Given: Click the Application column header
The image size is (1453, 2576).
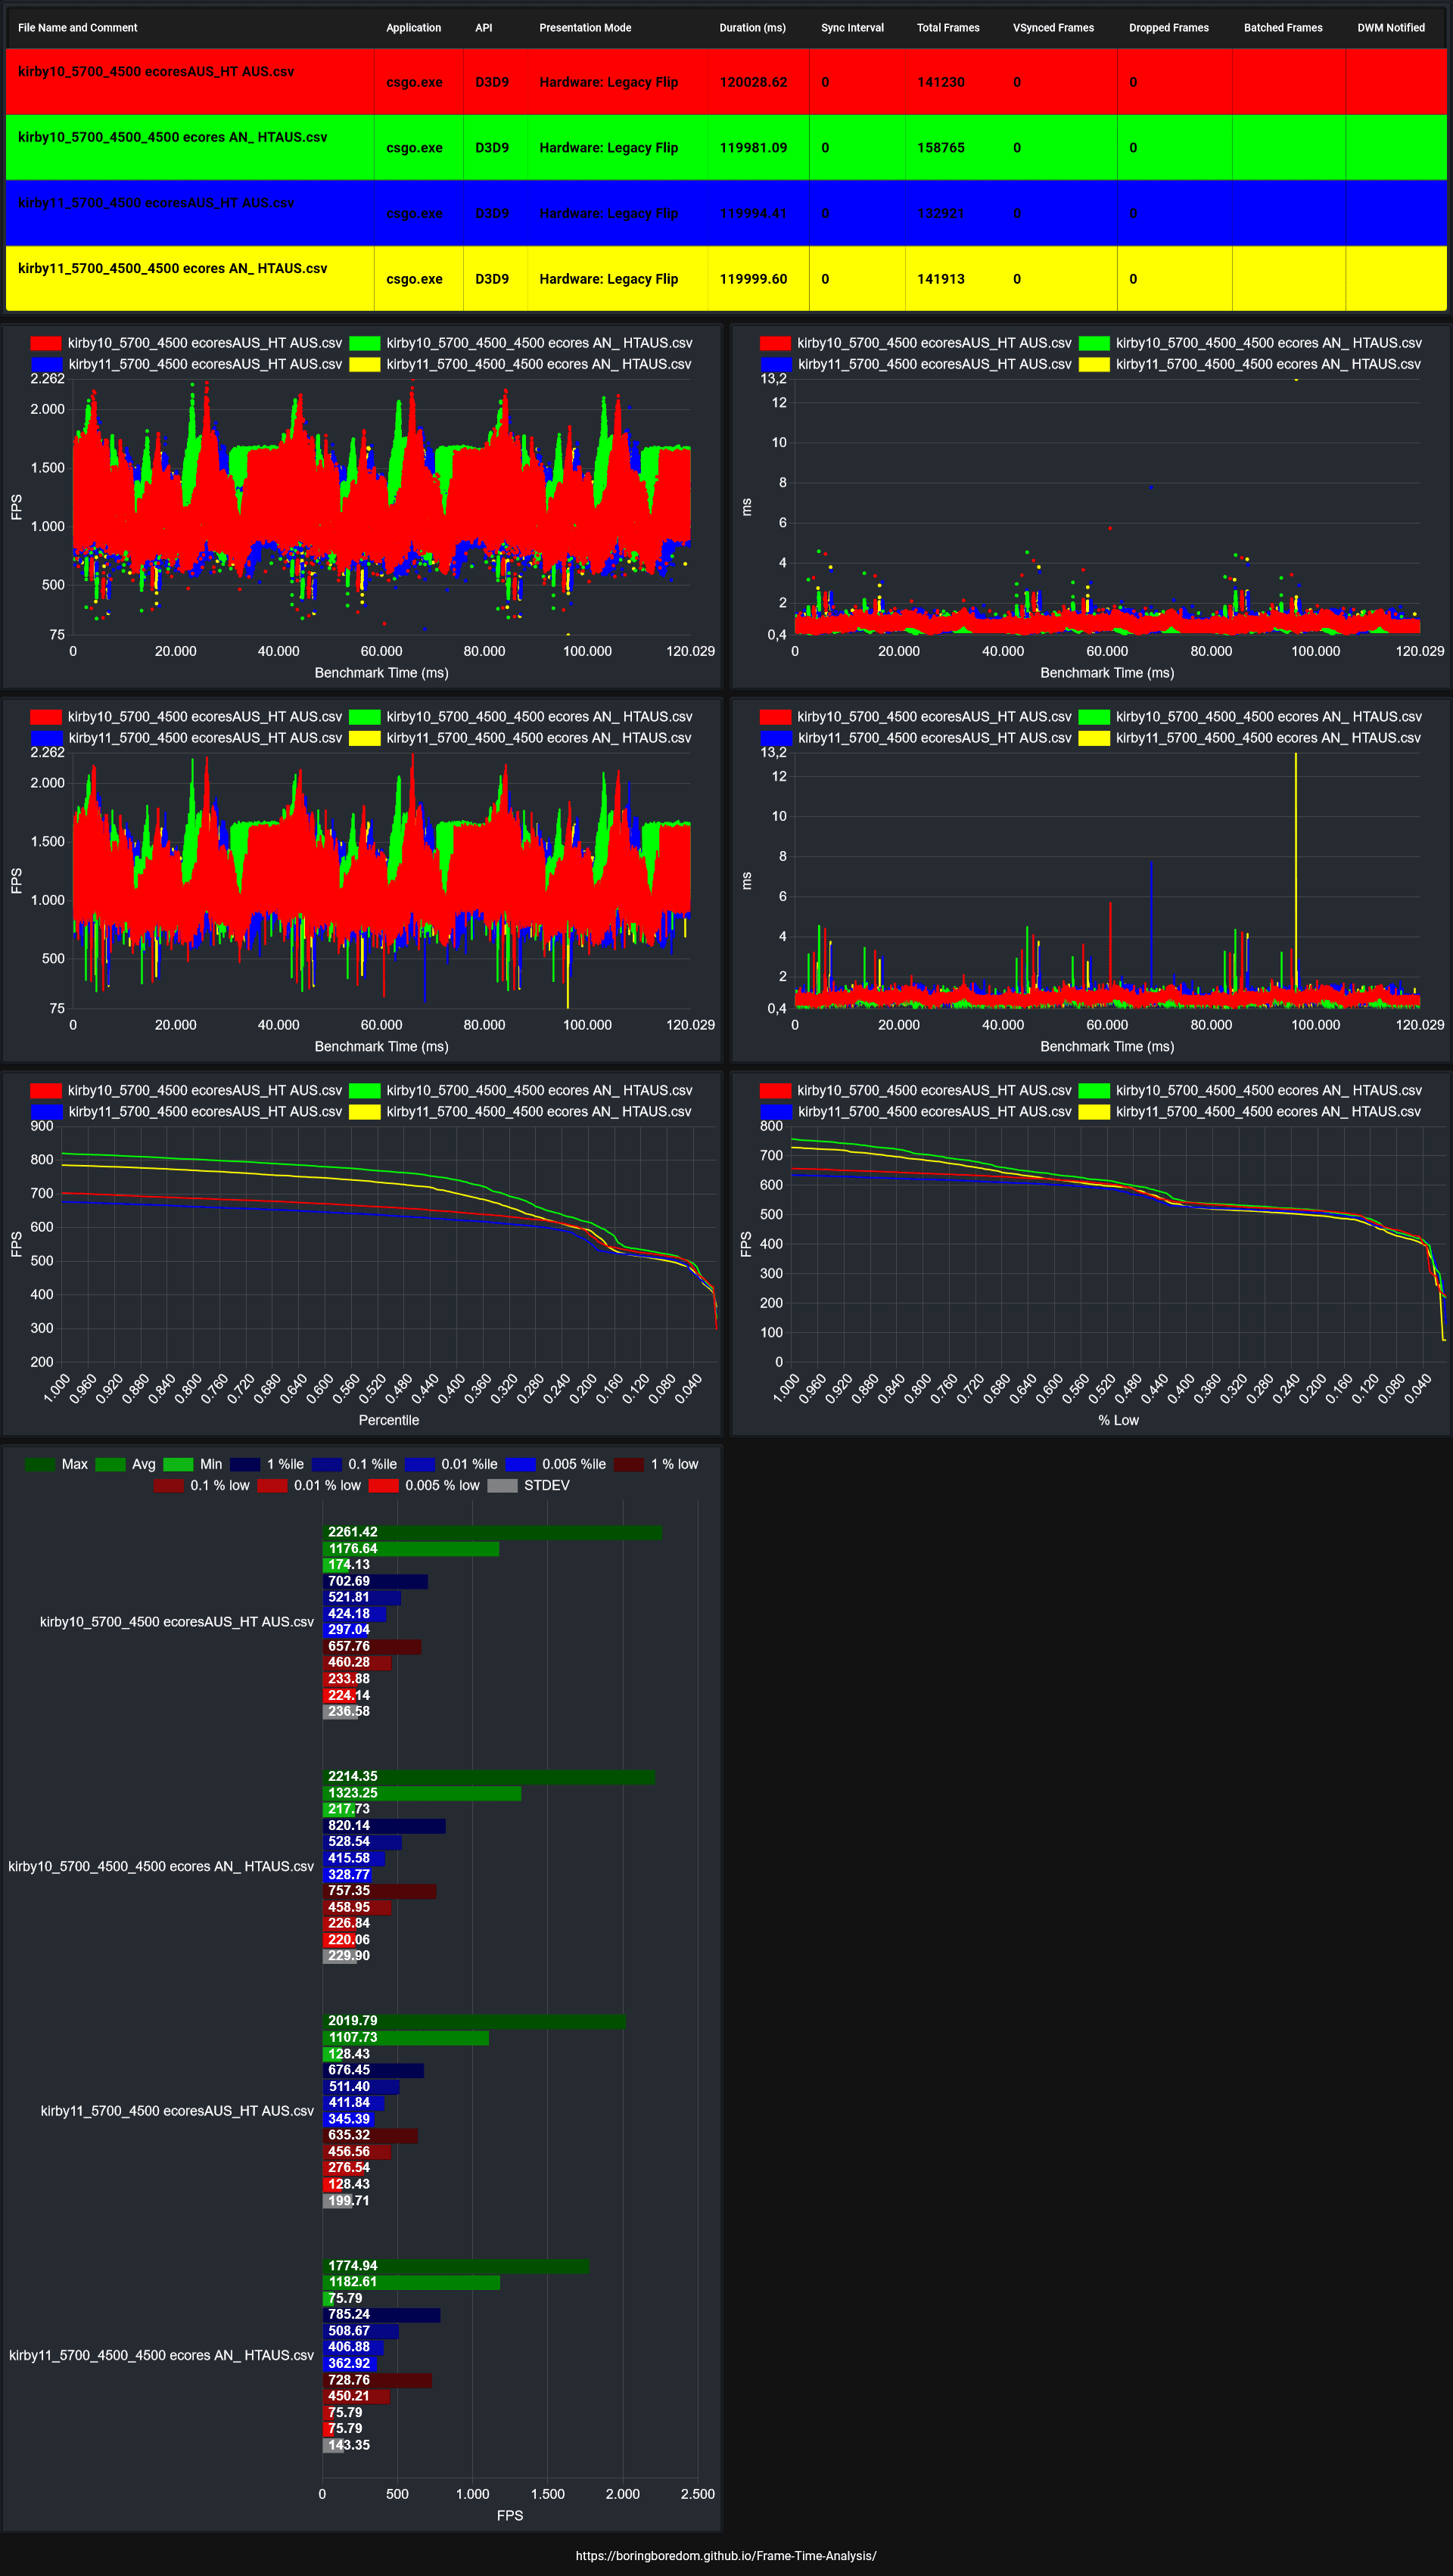Looking at the screenshot, I should coord(413,28).
